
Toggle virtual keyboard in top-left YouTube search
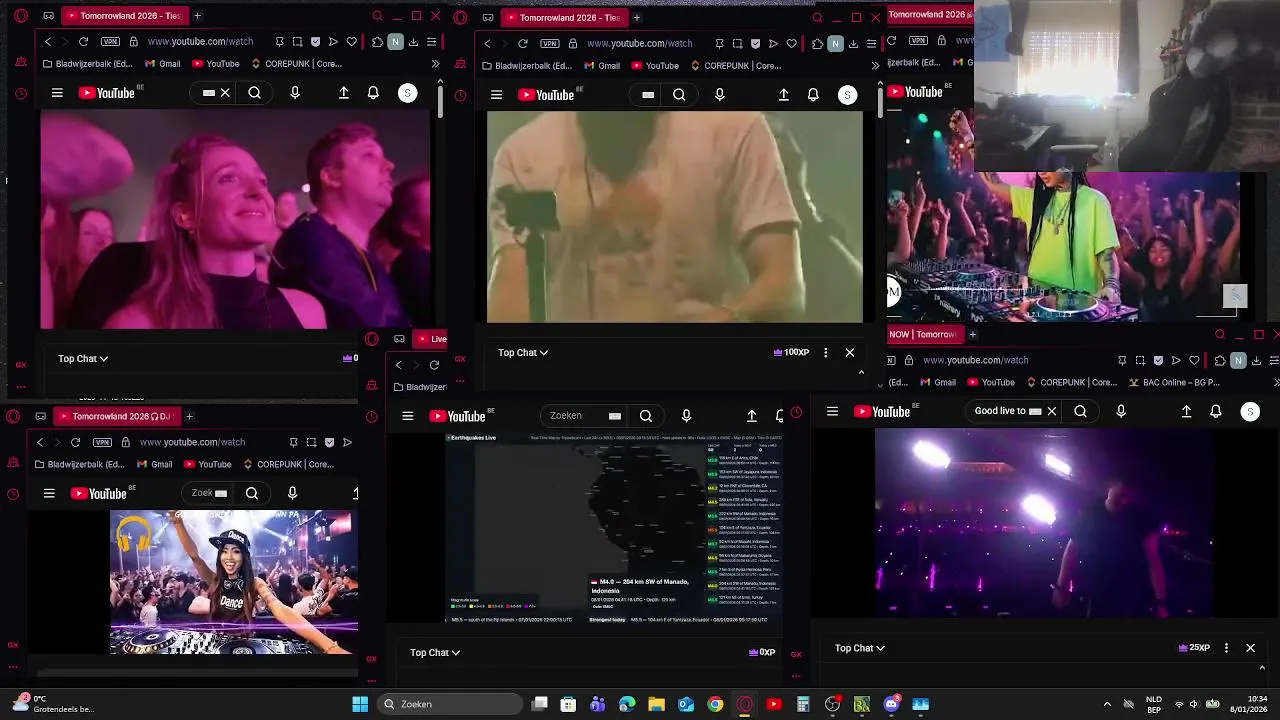pyautogui.click(x=209, y=93)
